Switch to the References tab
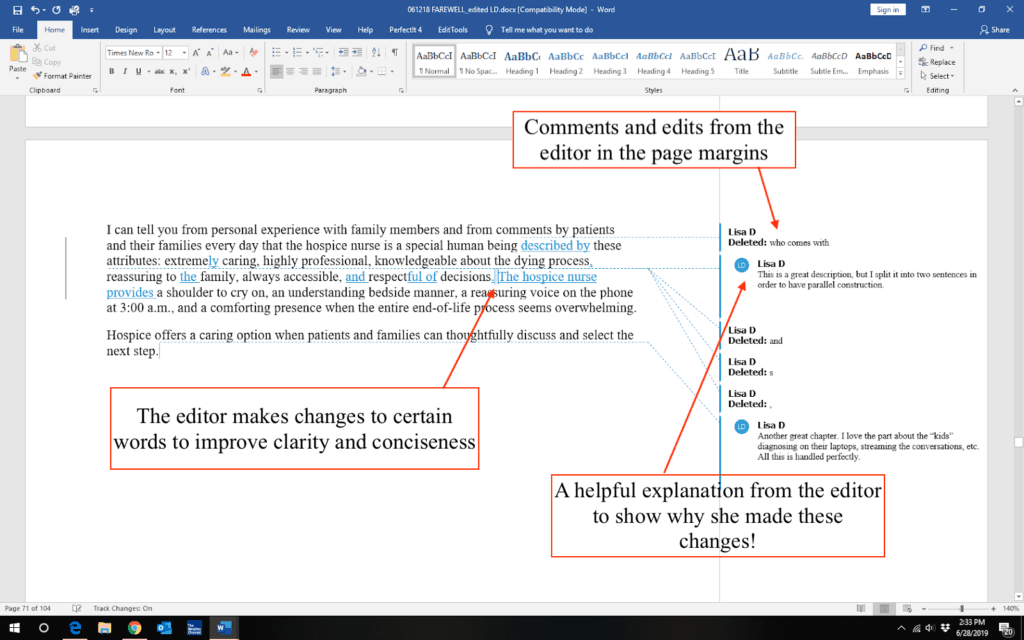1024x640 pixels. pos(209,29)
